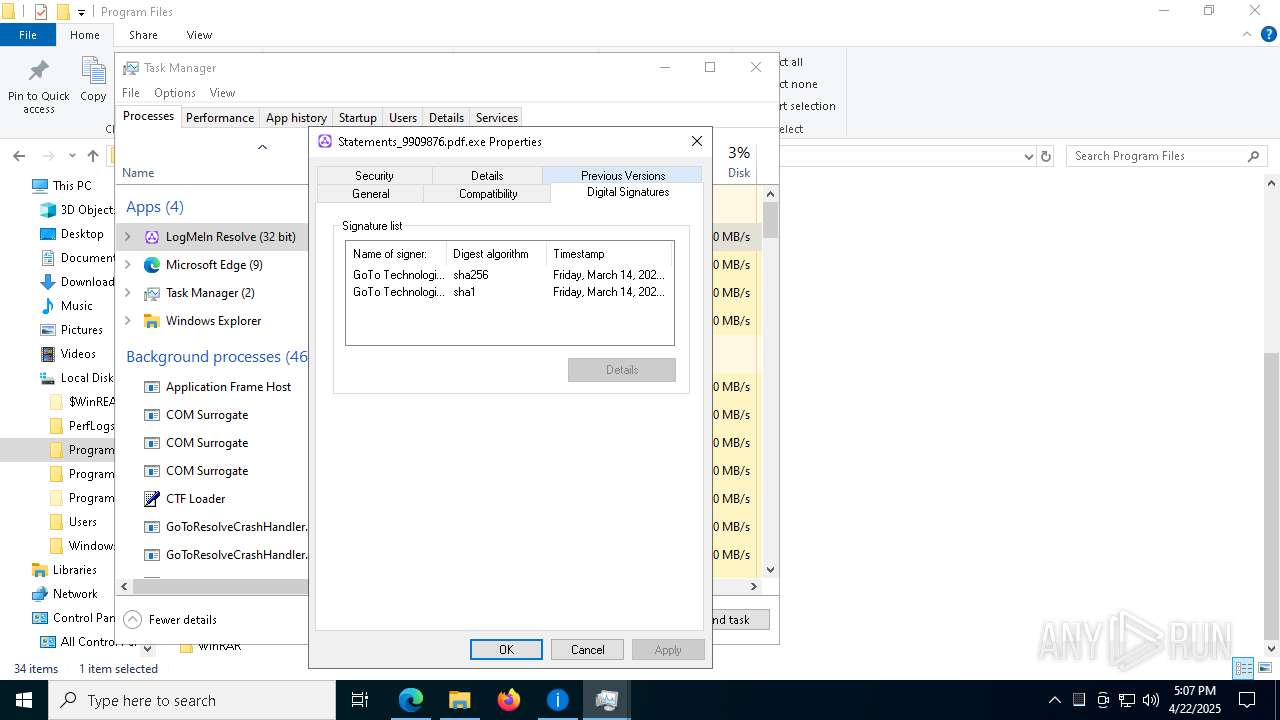The image size is (1280, 720).
Task: Launch Firefox from taskbar
Action: pos(508,700)
